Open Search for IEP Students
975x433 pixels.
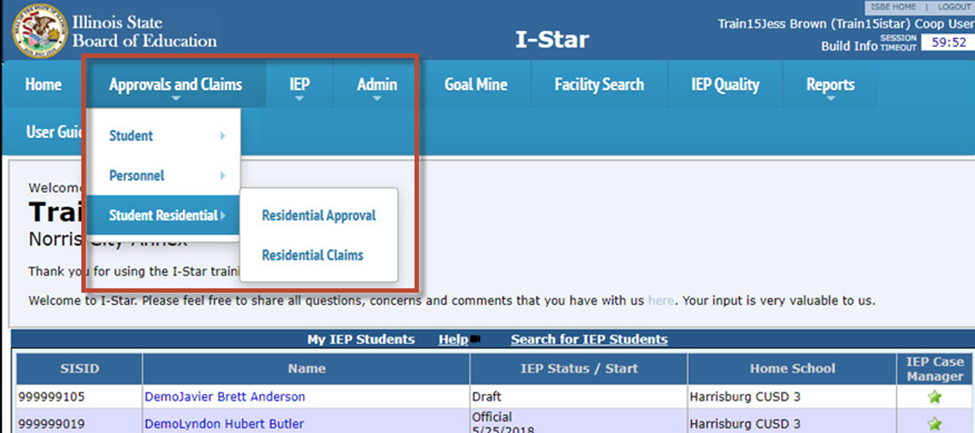pyautogui.click(x=589, y=340)
